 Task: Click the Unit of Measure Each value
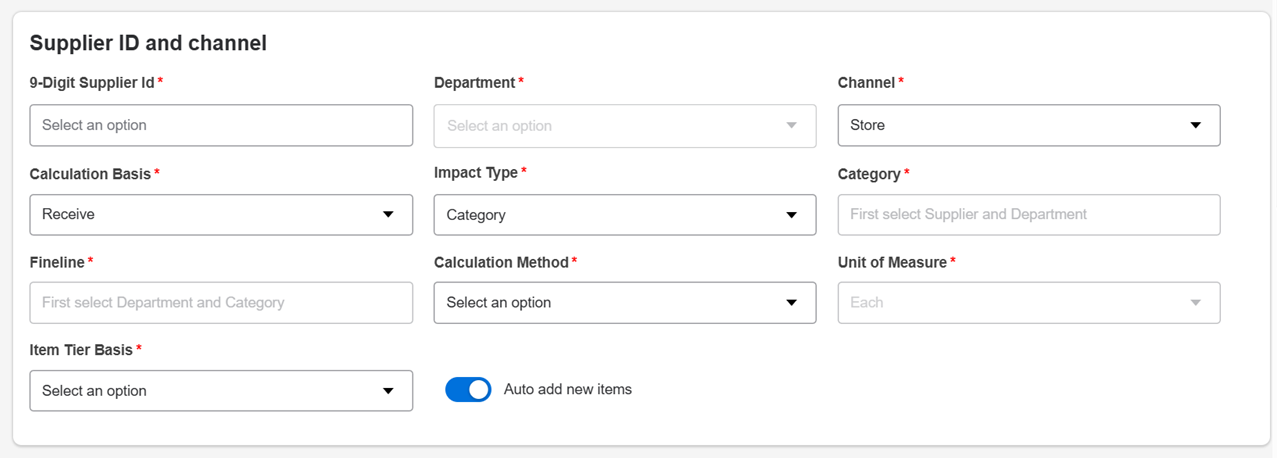coord(868,303)
